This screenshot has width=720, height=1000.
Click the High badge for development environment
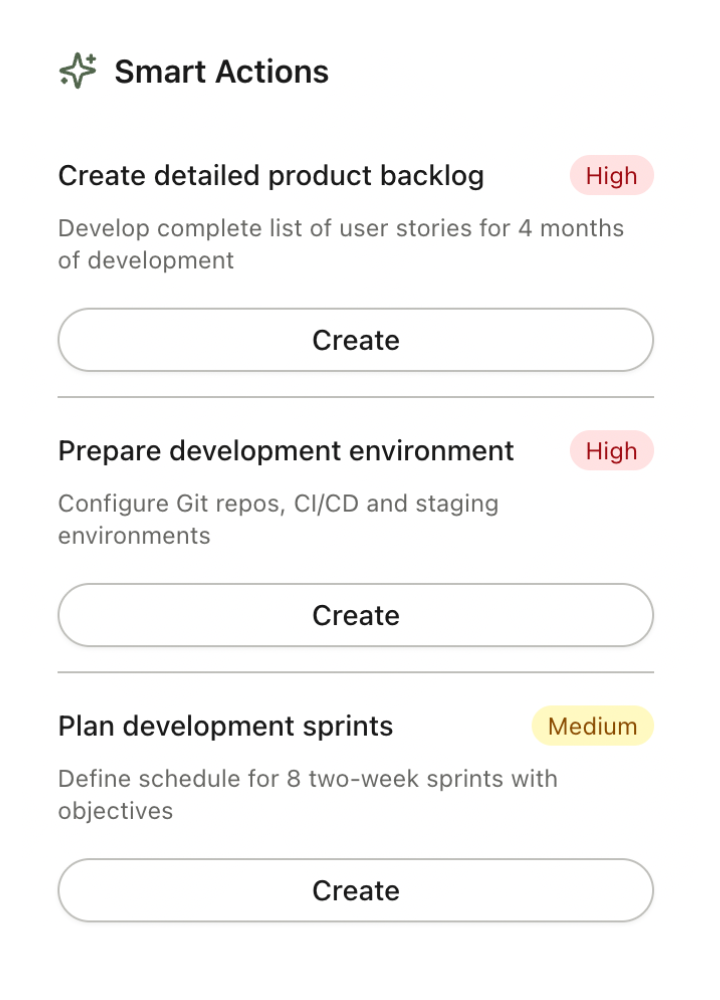coord(611,451)
